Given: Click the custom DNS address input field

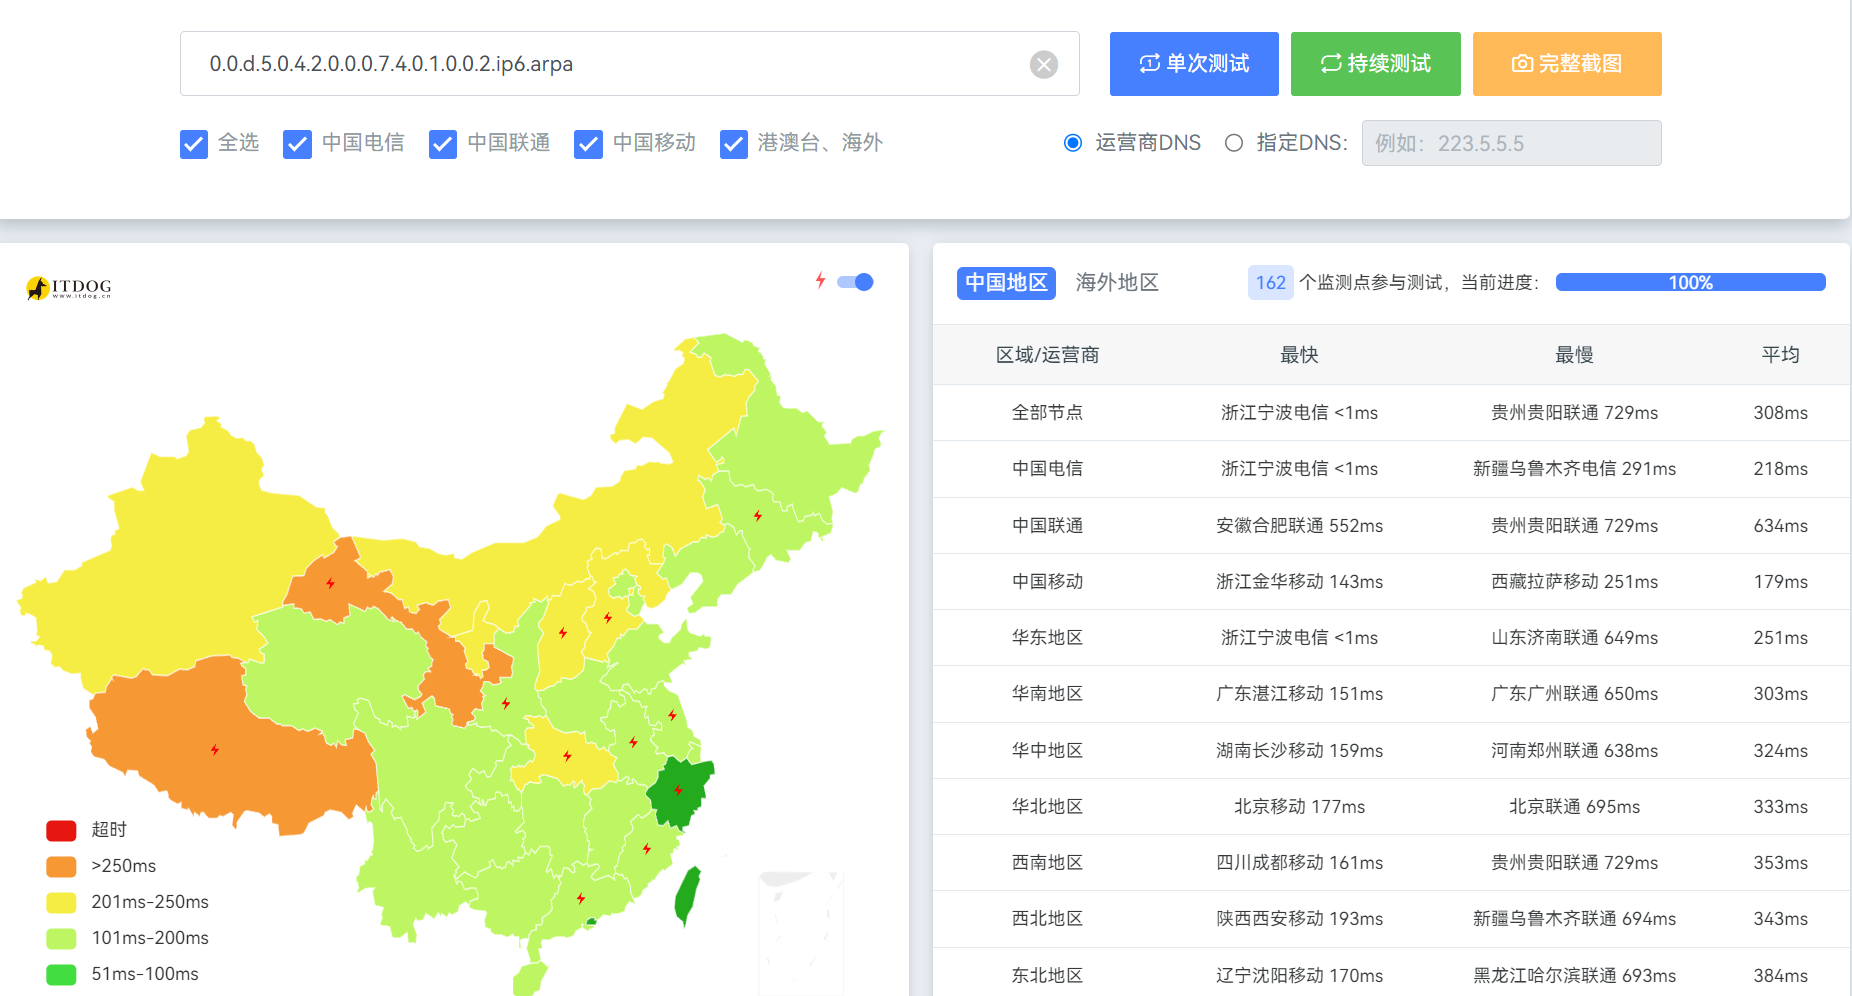Looking at the screenshot, I should tap(1511, 143).
